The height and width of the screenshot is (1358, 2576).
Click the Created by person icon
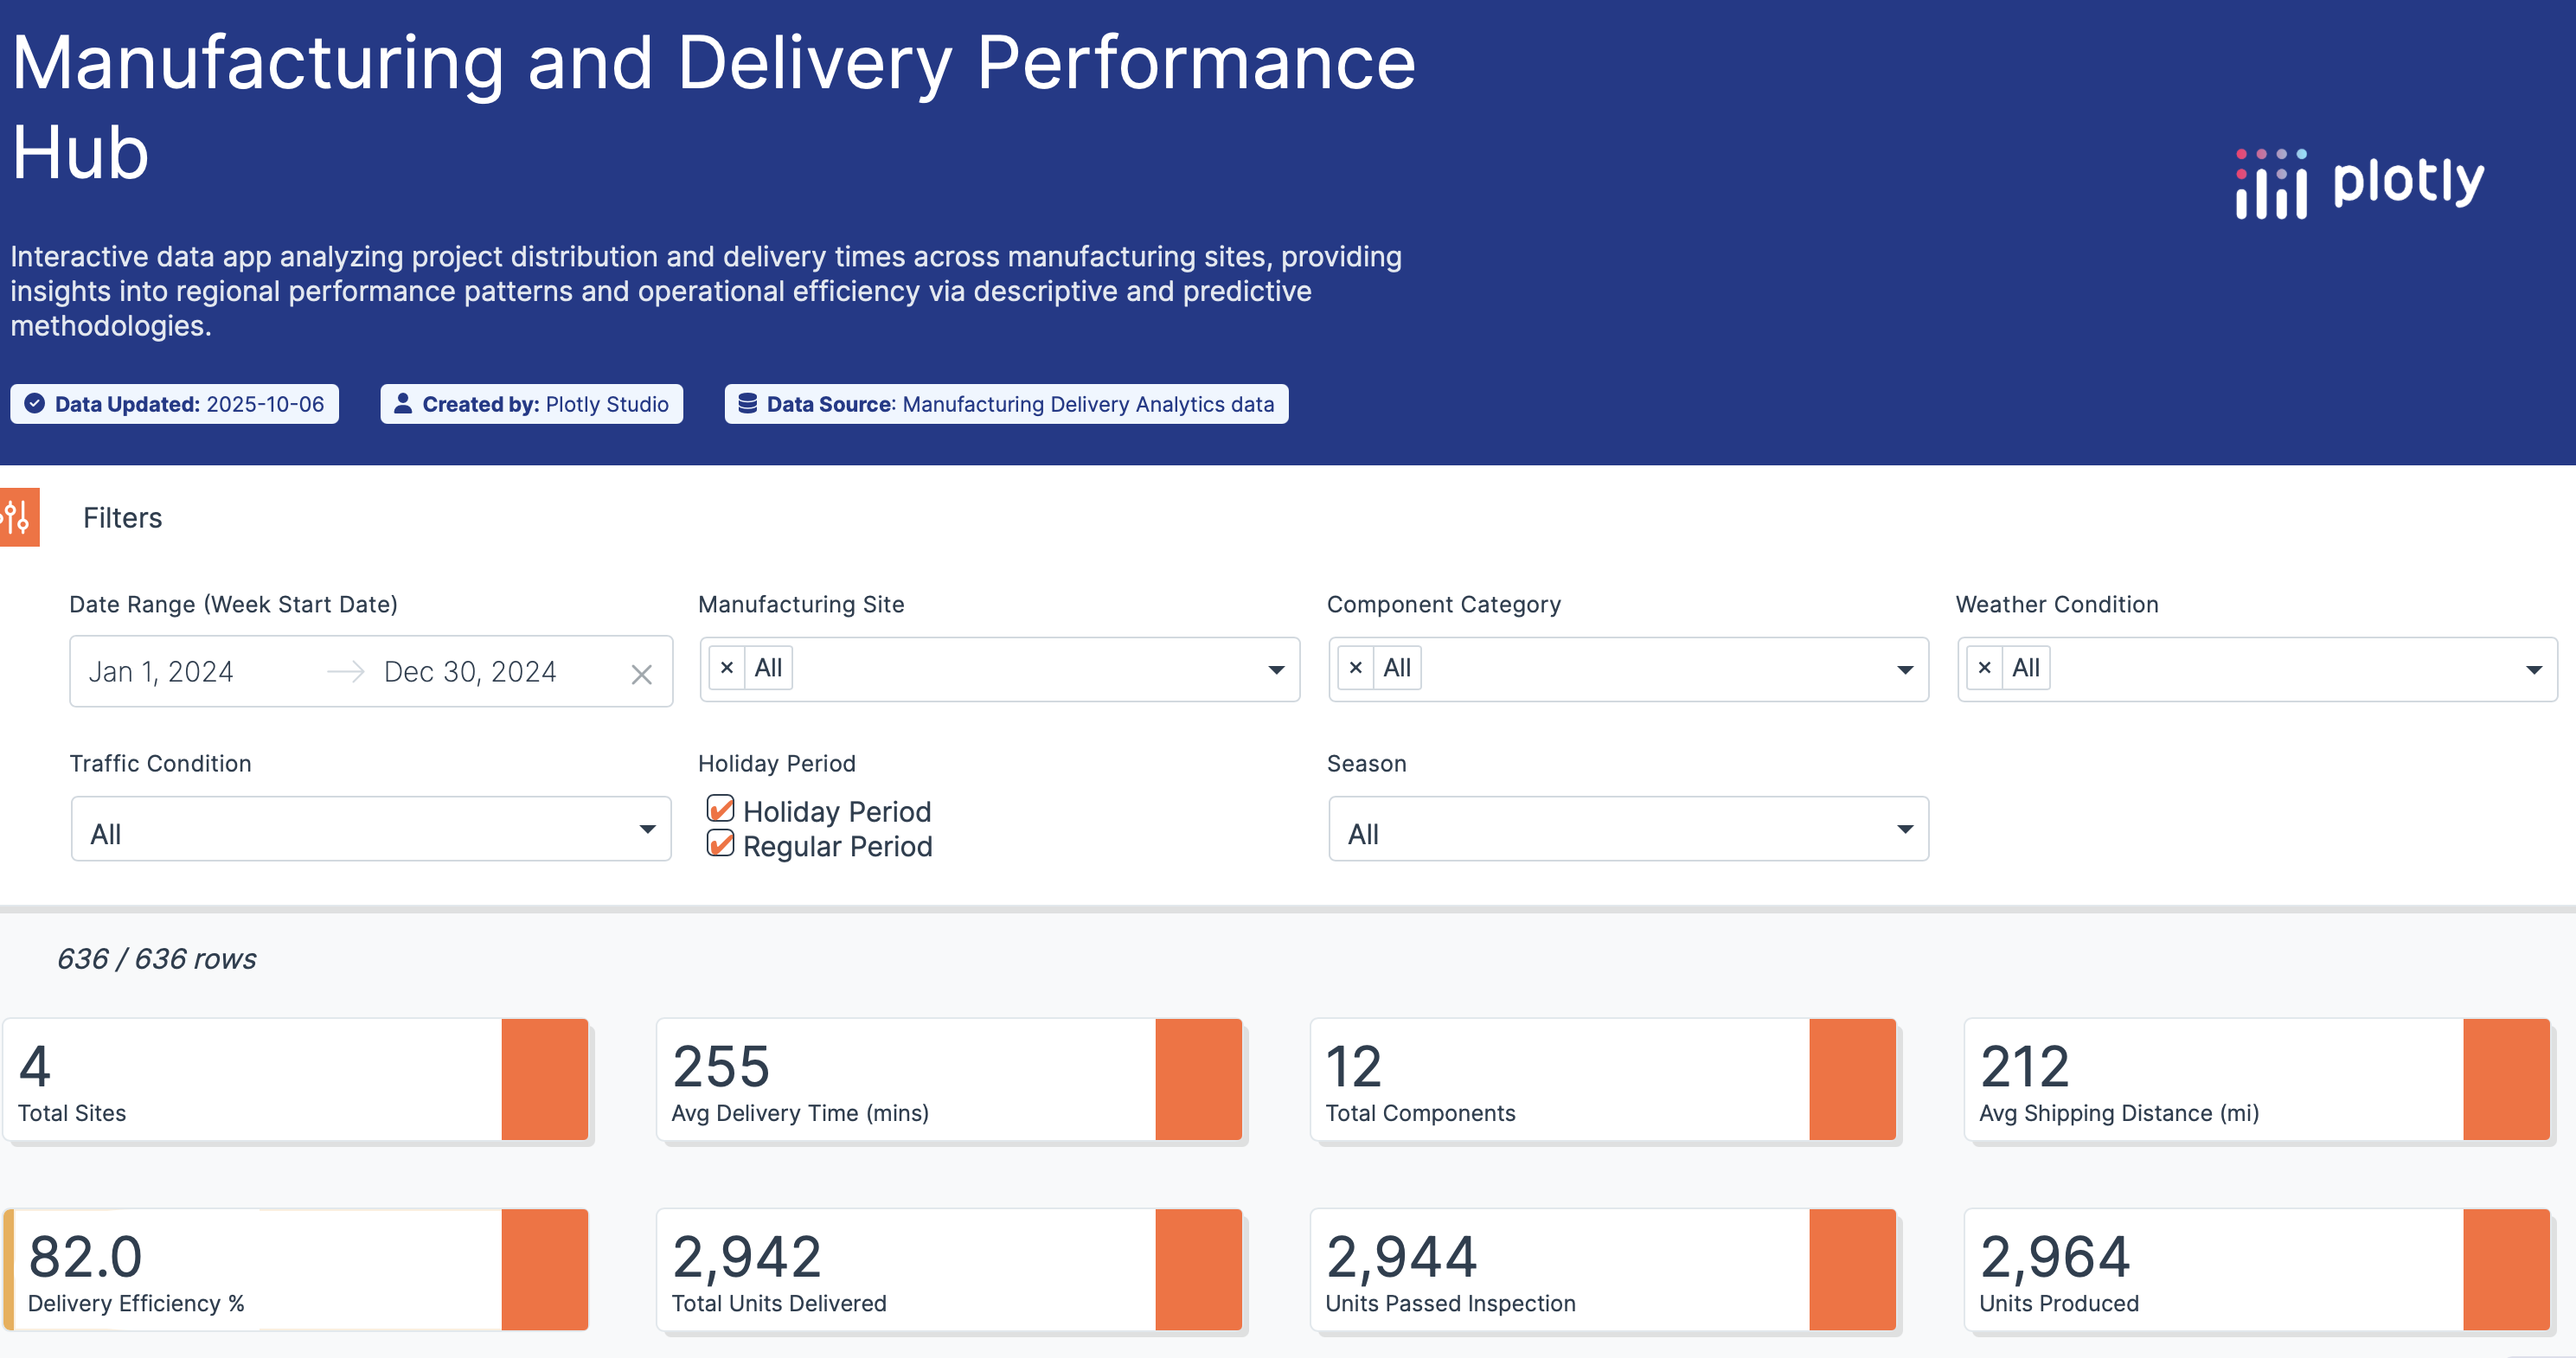[x=403, y=403]
